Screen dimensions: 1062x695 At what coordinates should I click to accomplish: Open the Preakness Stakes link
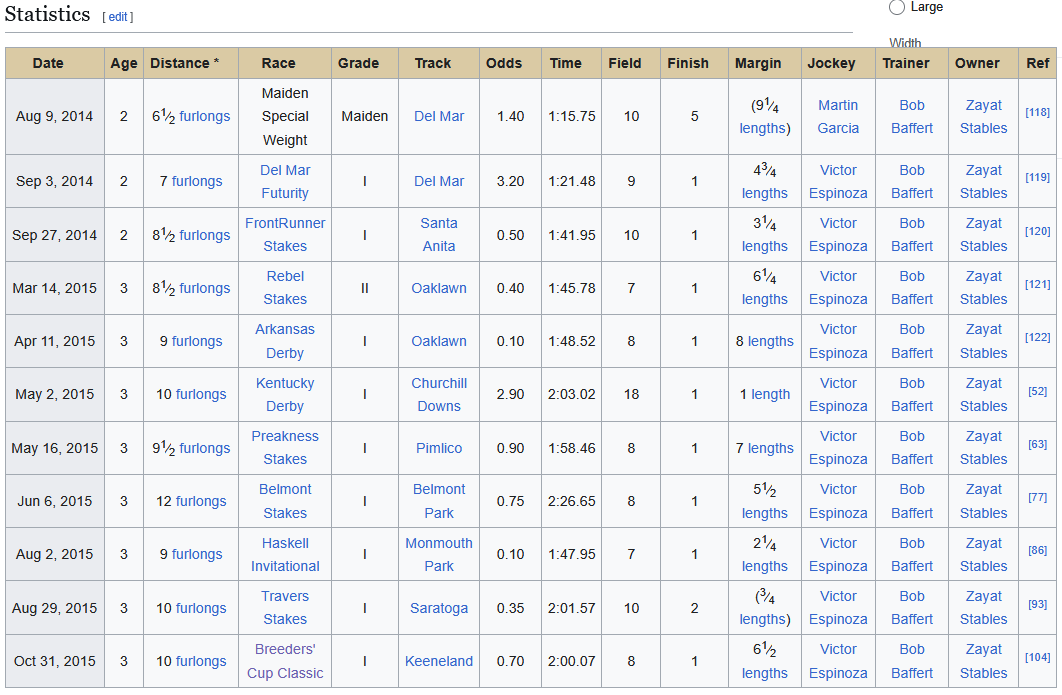[285, 448]
